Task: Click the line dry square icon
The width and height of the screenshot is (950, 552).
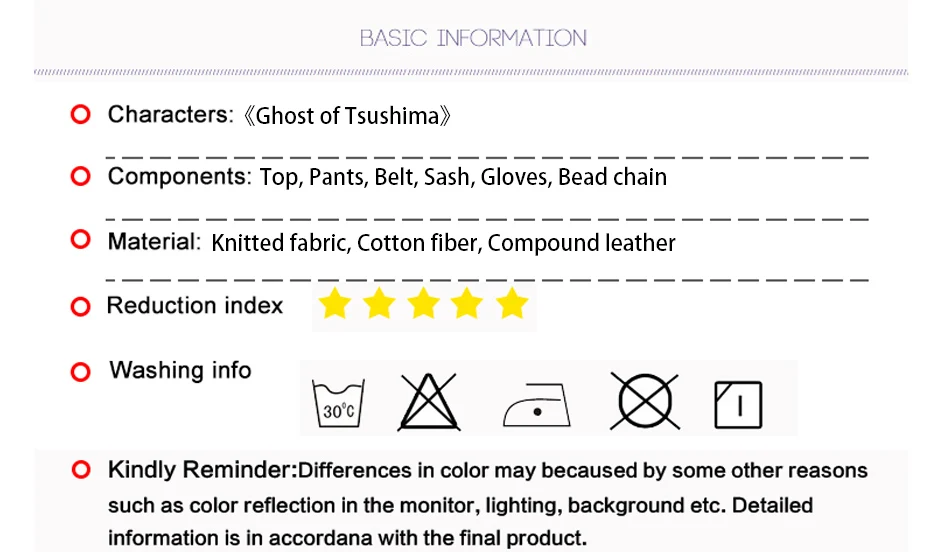Action: coord(738,405)
